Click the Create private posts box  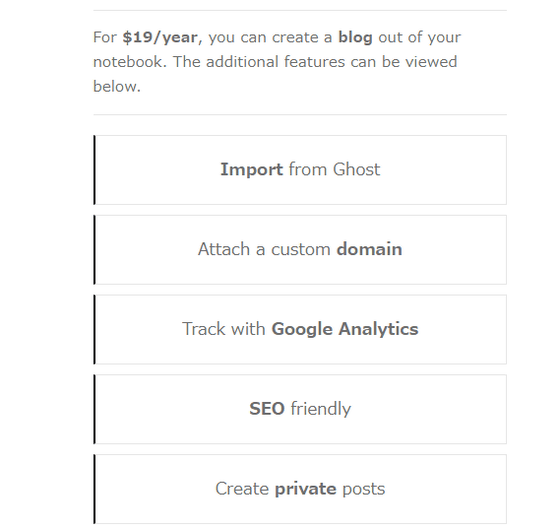[300, 489]
